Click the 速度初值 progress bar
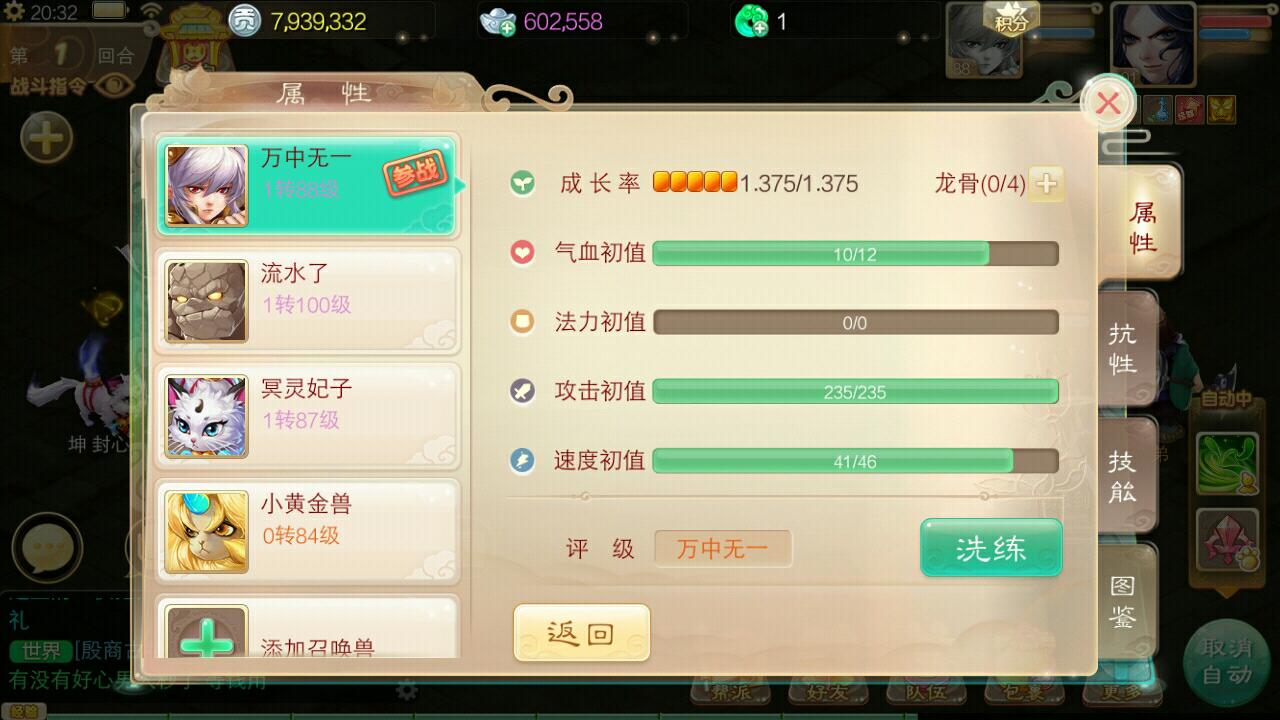Viewport: 1280px width, 720px height. (855, 461)
